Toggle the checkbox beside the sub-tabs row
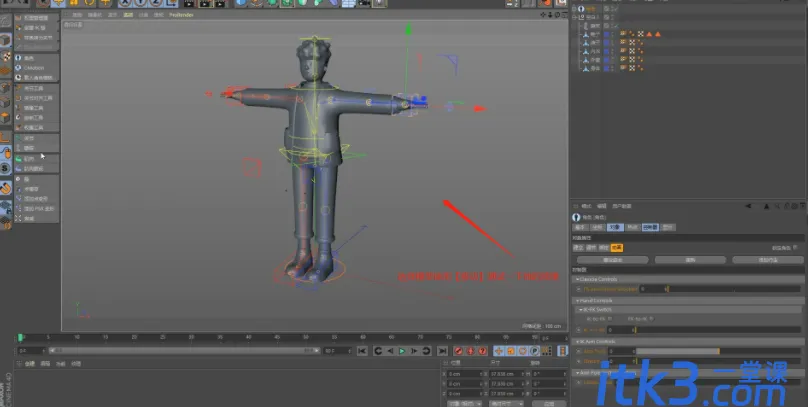The width and height of the screenshot is (808, 407). [796, 248]
